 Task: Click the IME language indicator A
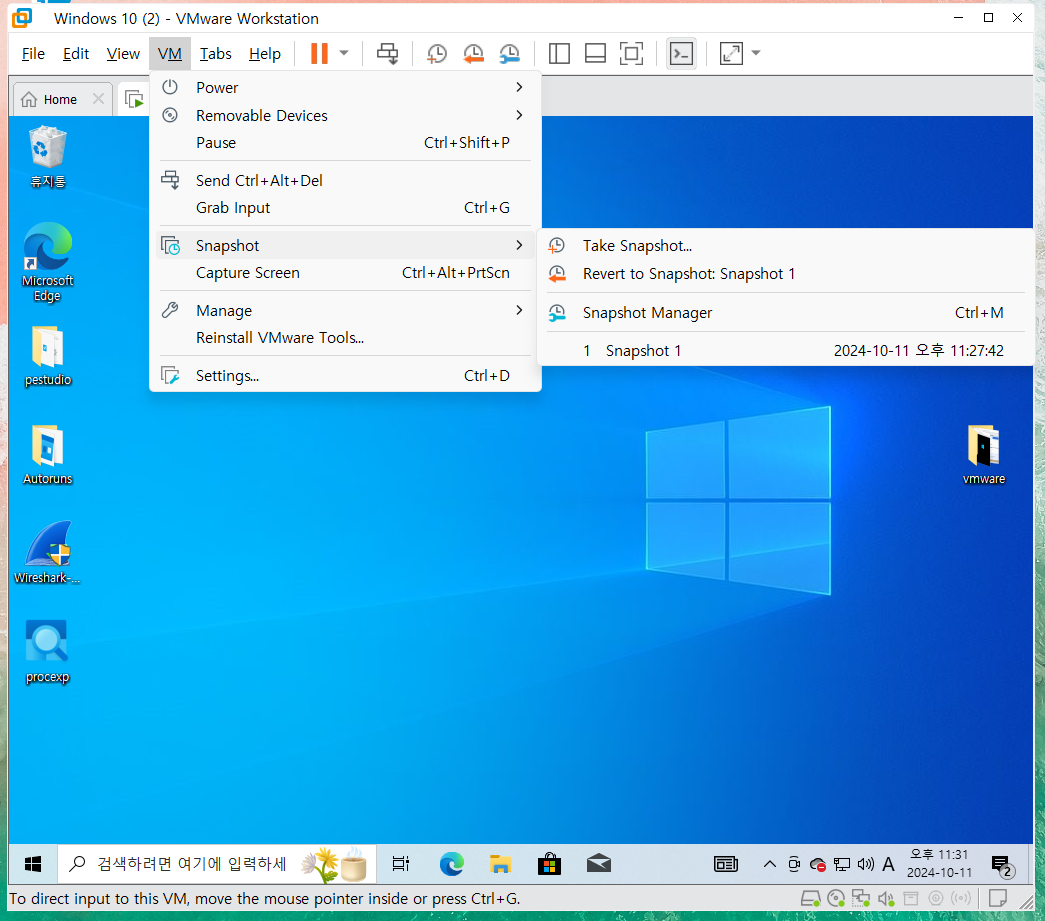[x=888, y=864]
